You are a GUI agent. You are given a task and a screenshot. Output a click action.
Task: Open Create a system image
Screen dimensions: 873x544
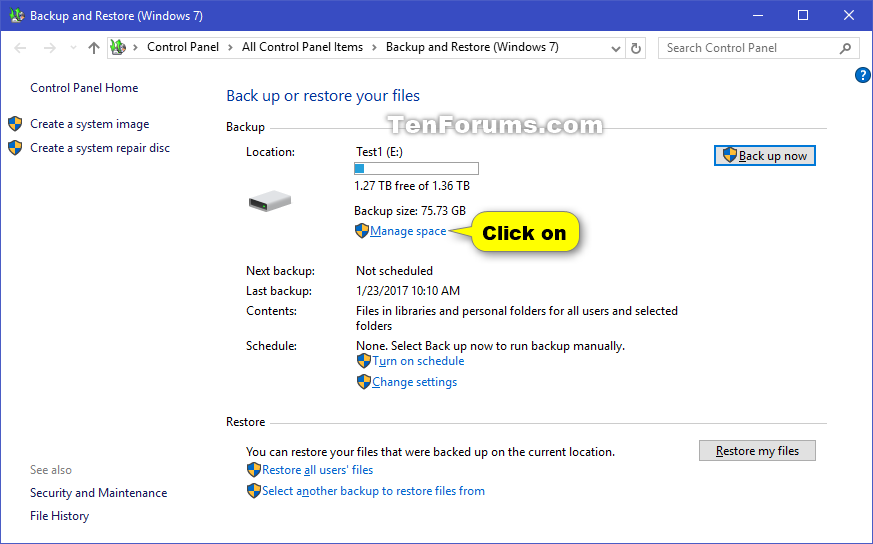[x=90, y=124]
